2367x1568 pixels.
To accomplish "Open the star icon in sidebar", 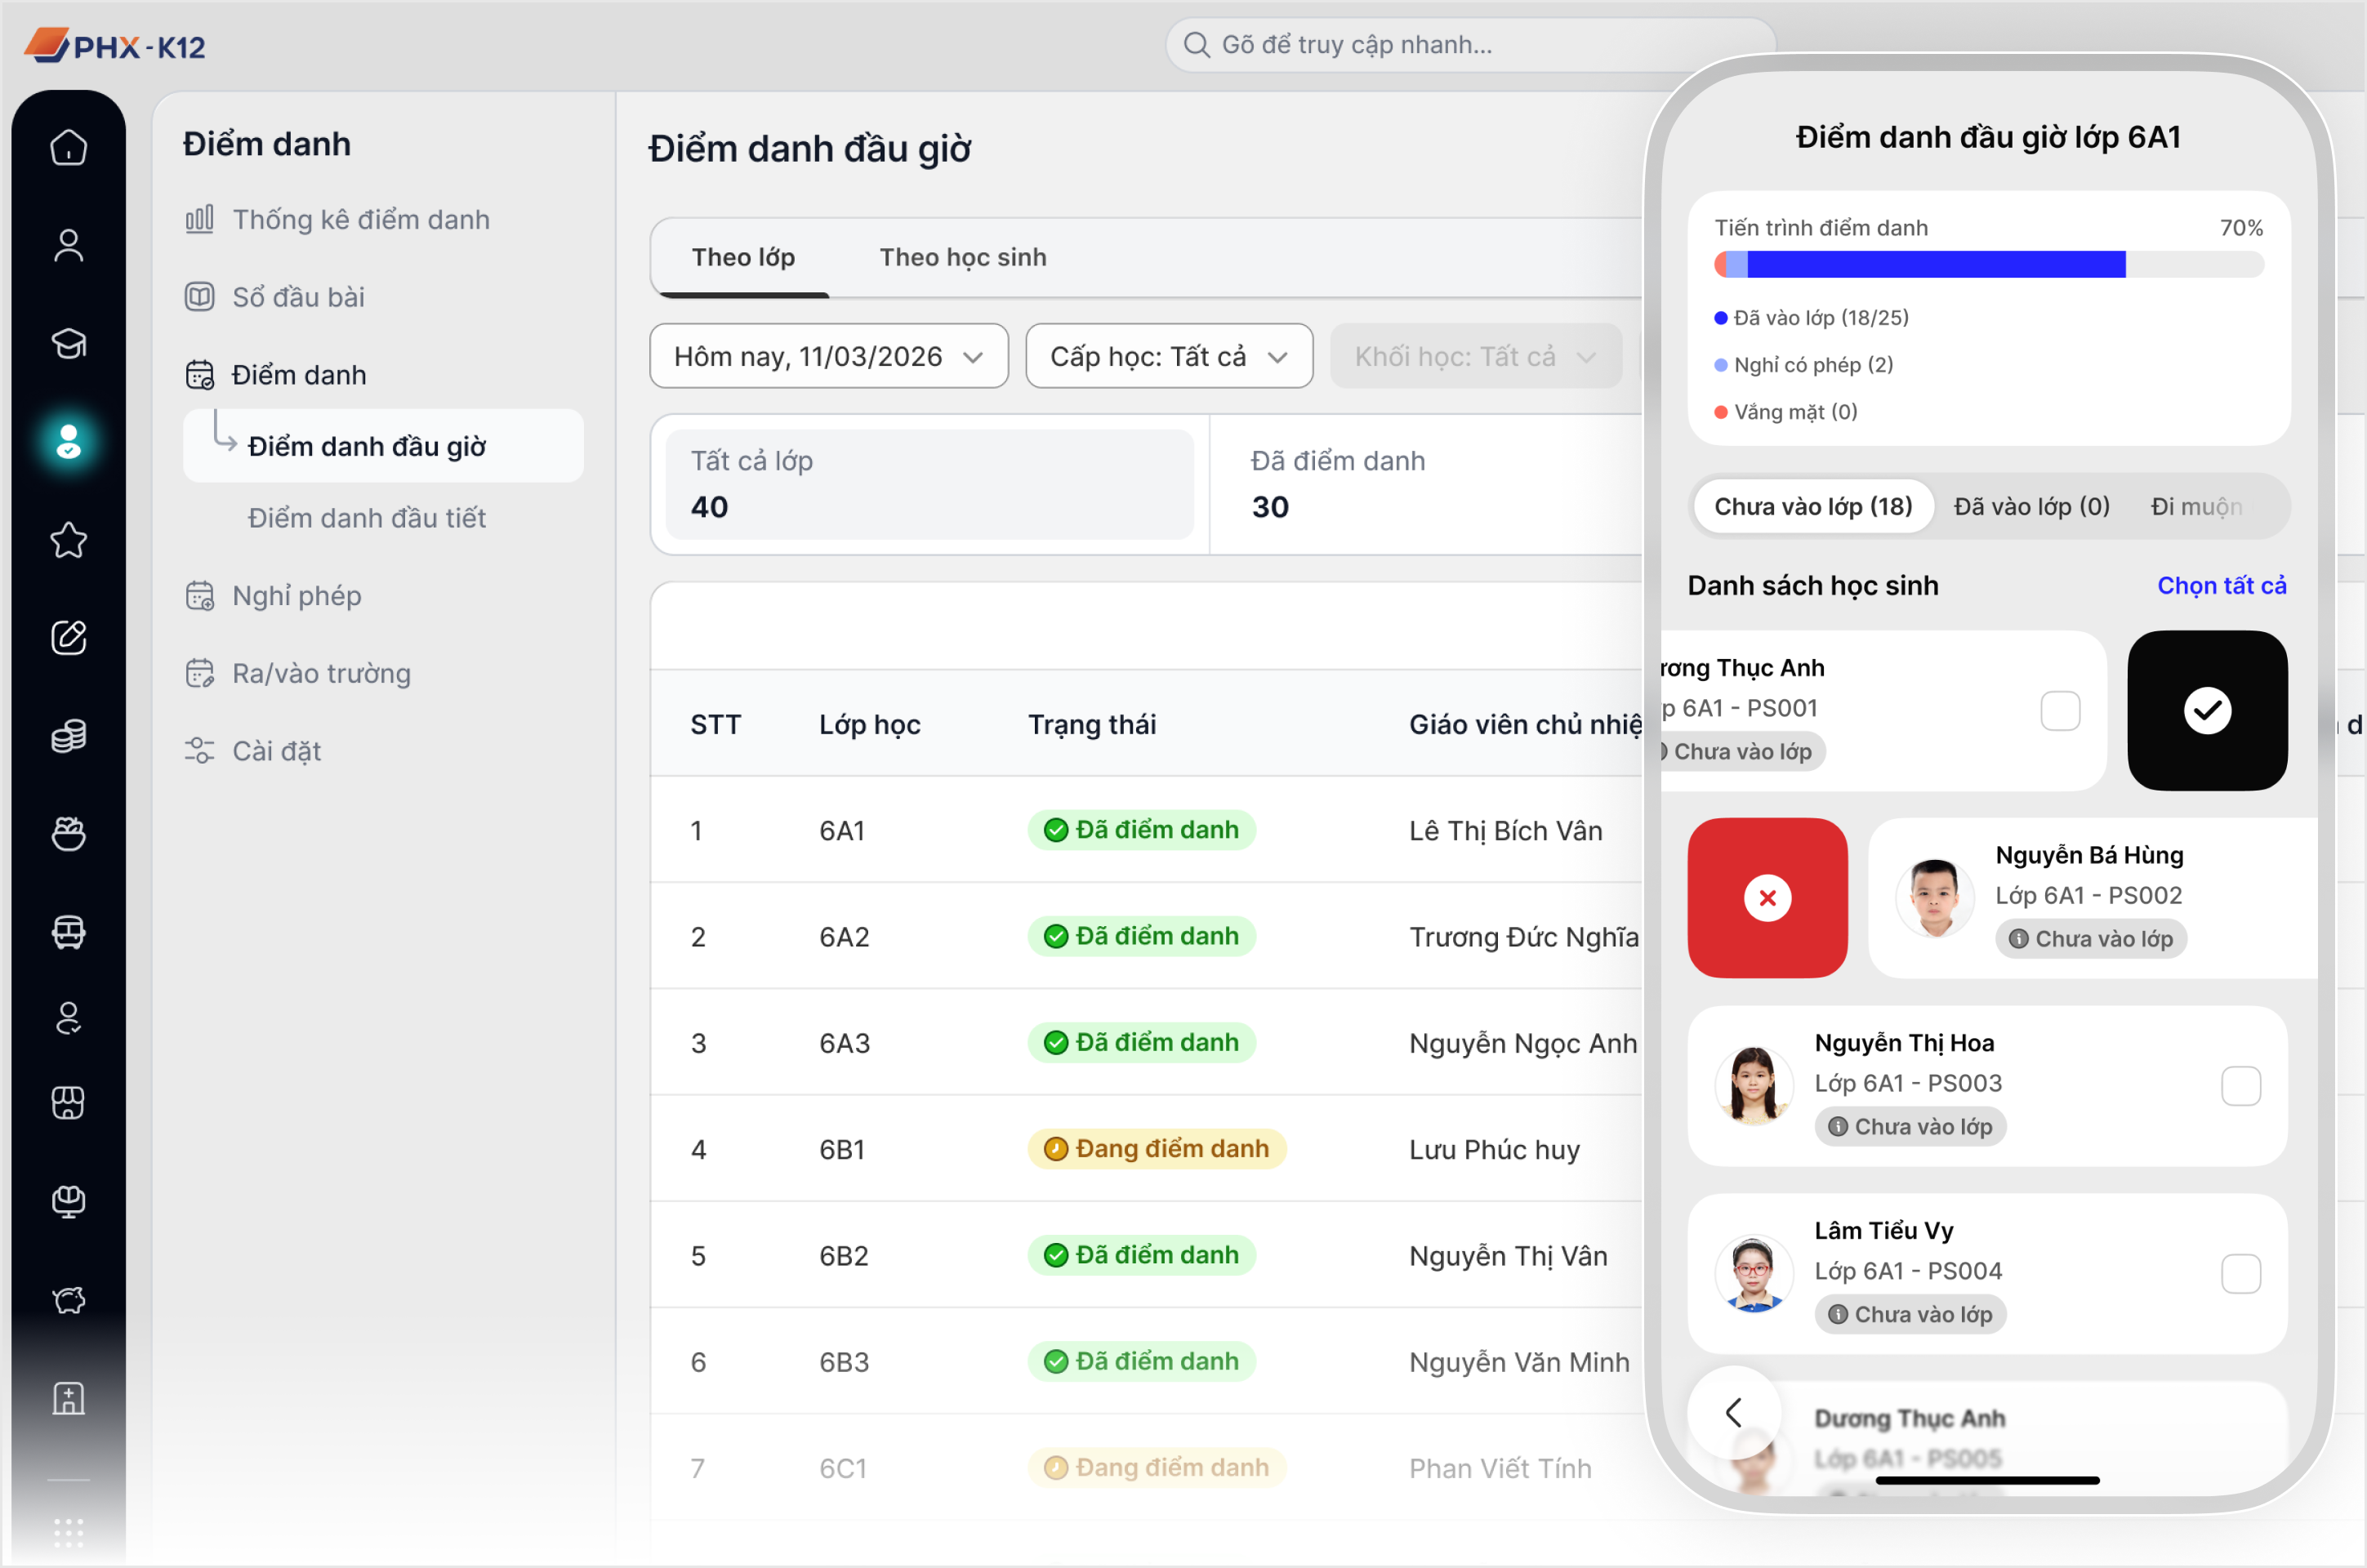I will tap(69, 540).
